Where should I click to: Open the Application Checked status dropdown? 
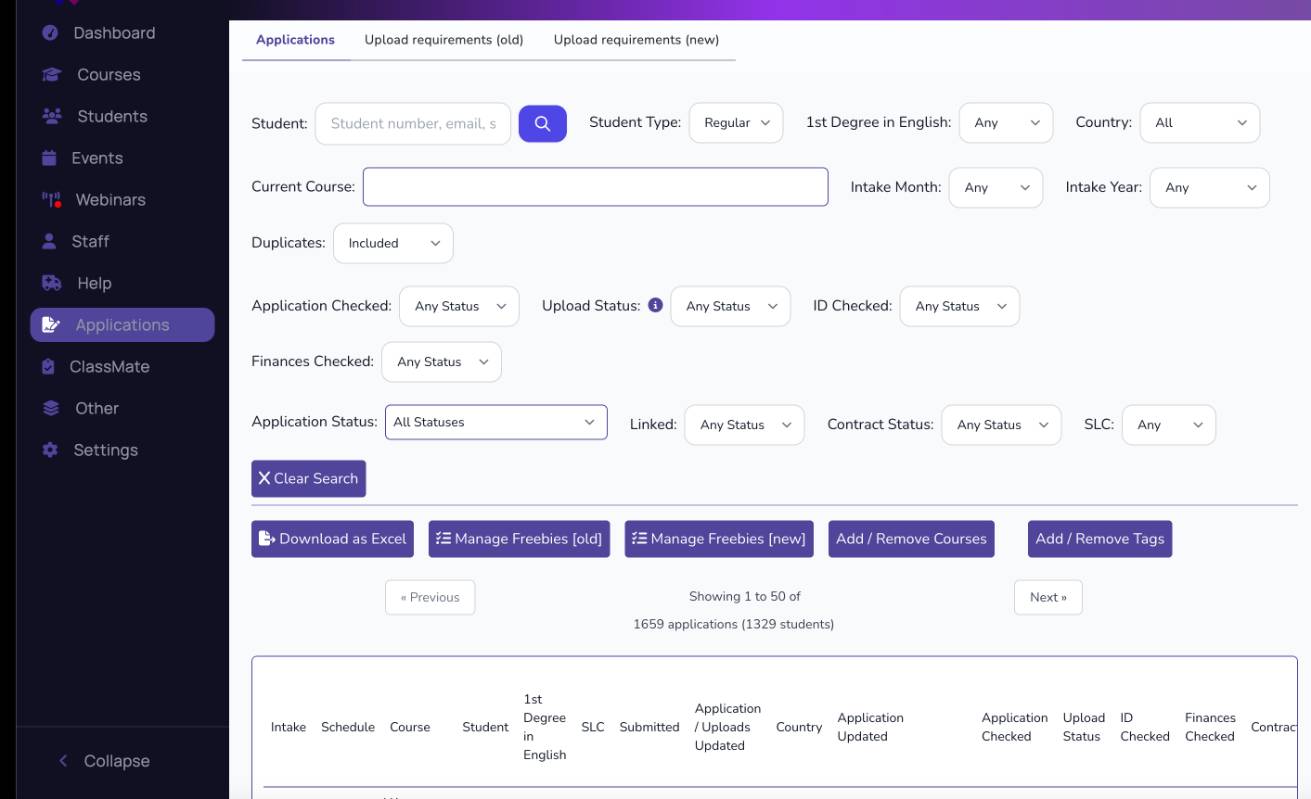pos(459,306)
